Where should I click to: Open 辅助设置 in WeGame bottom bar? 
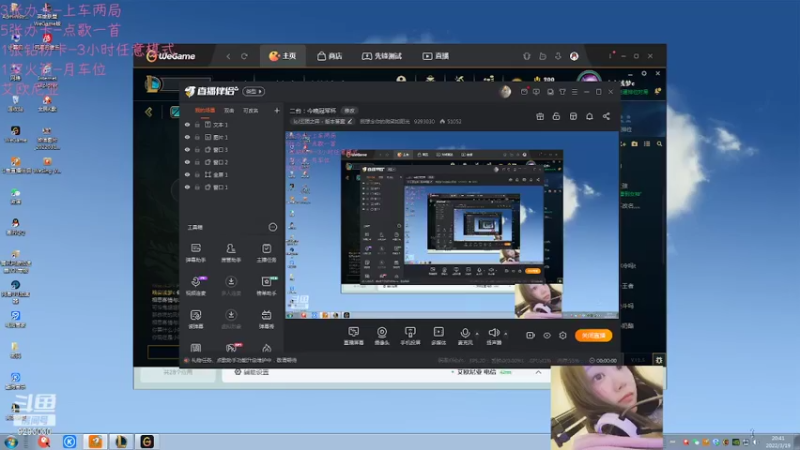pos(252,372)
